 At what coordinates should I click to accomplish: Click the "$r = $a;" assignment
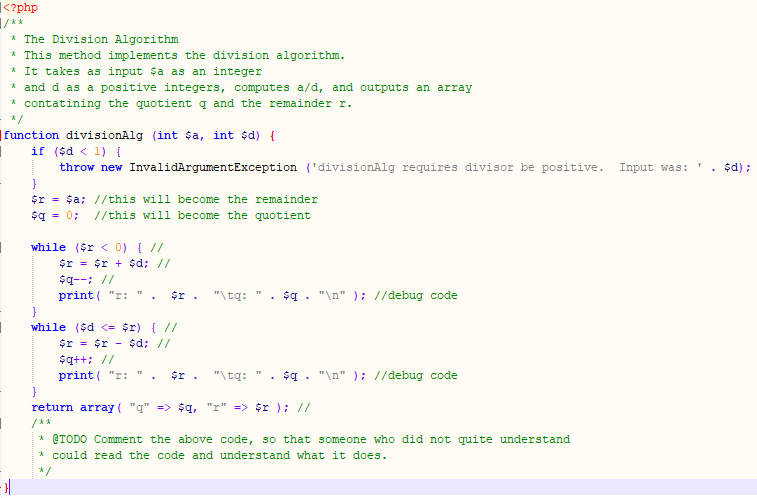point(59,199)
